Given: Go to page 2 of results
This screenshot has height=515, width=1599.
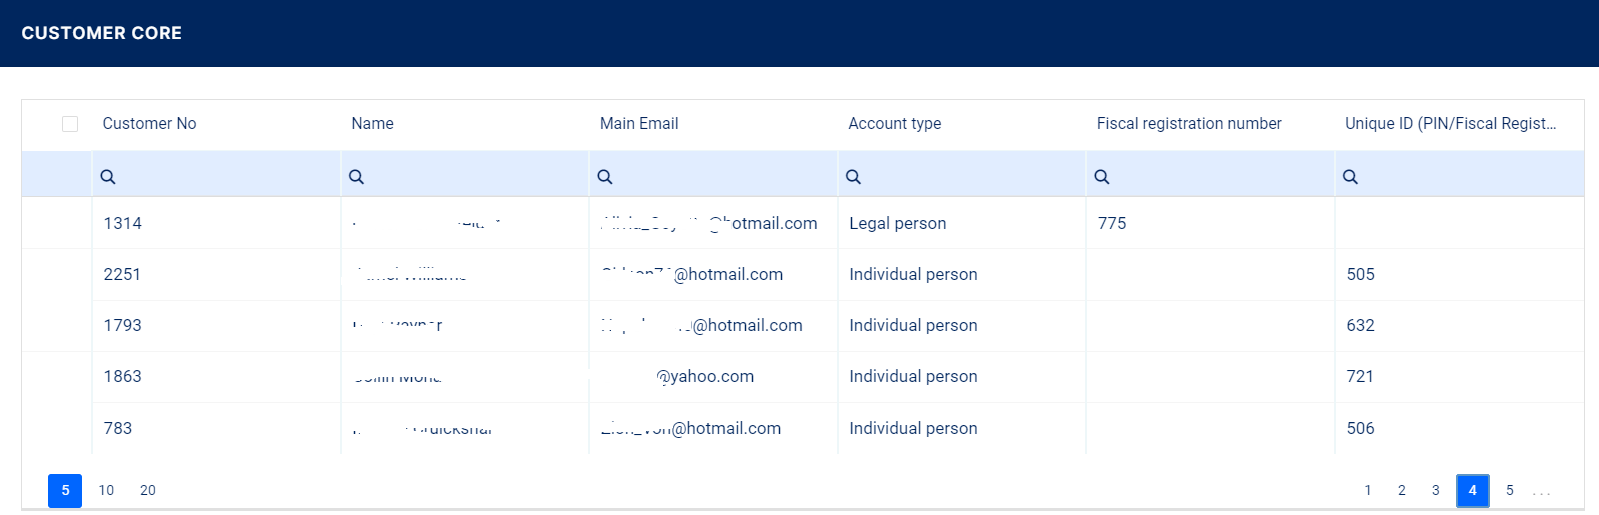Looking at the screenshot, I should [x=1402, y=490].
